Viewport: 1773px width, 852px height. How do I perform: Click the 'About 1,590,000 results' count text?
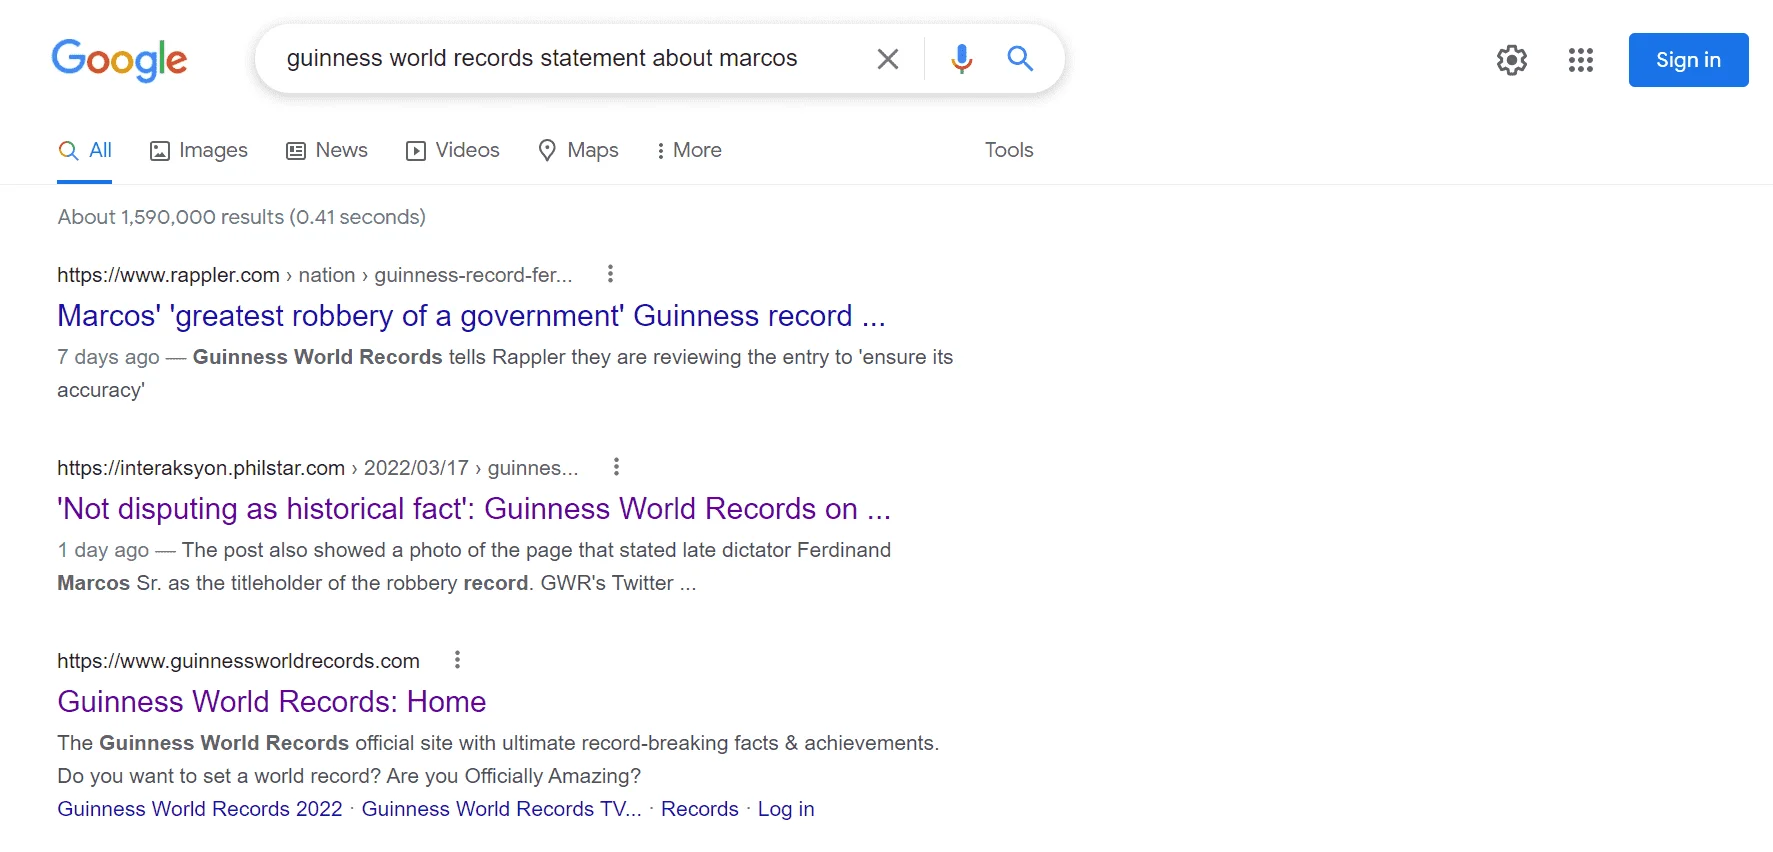(242, 217)
